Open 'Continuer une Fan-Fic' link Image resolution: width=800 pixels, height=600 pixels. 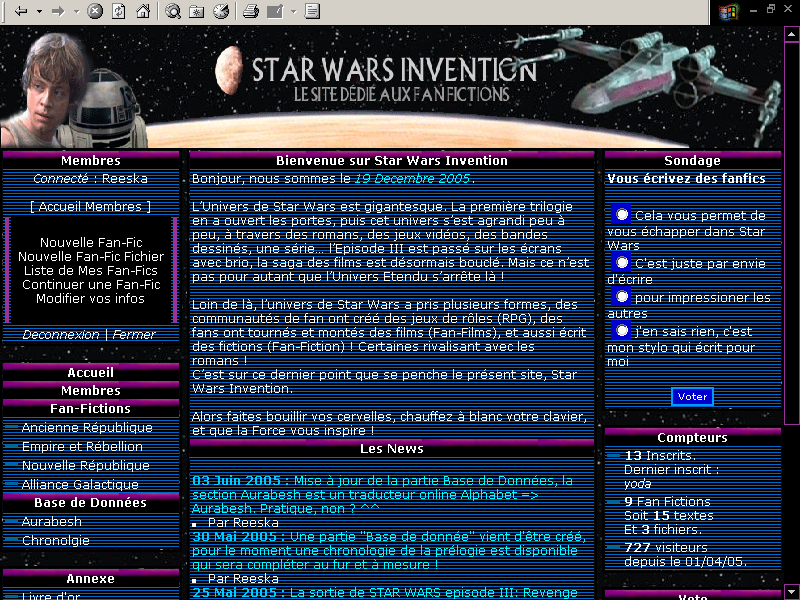coord(91,284)
